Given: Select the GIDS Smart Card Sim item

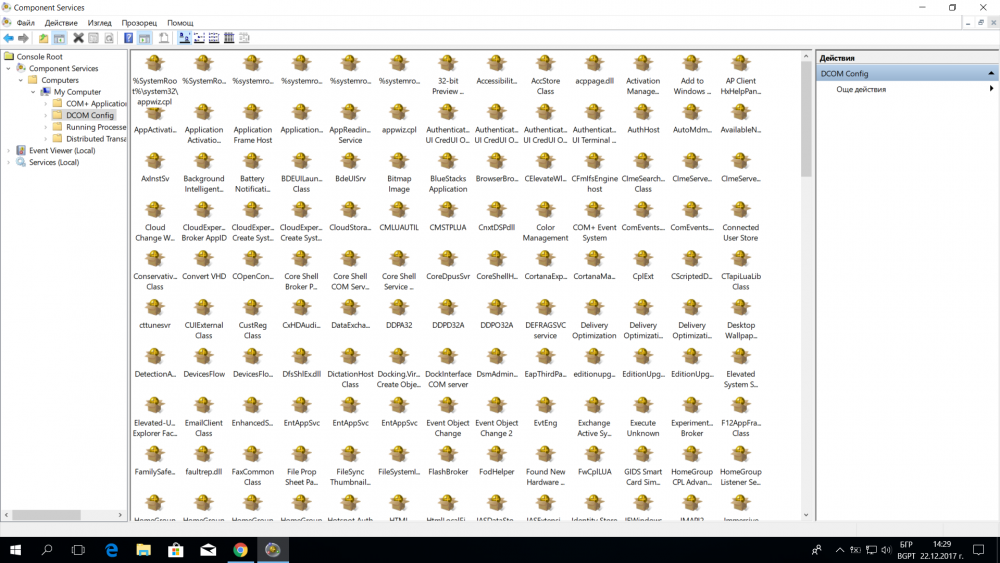Looking at the screenshot, I should (643, 465).
